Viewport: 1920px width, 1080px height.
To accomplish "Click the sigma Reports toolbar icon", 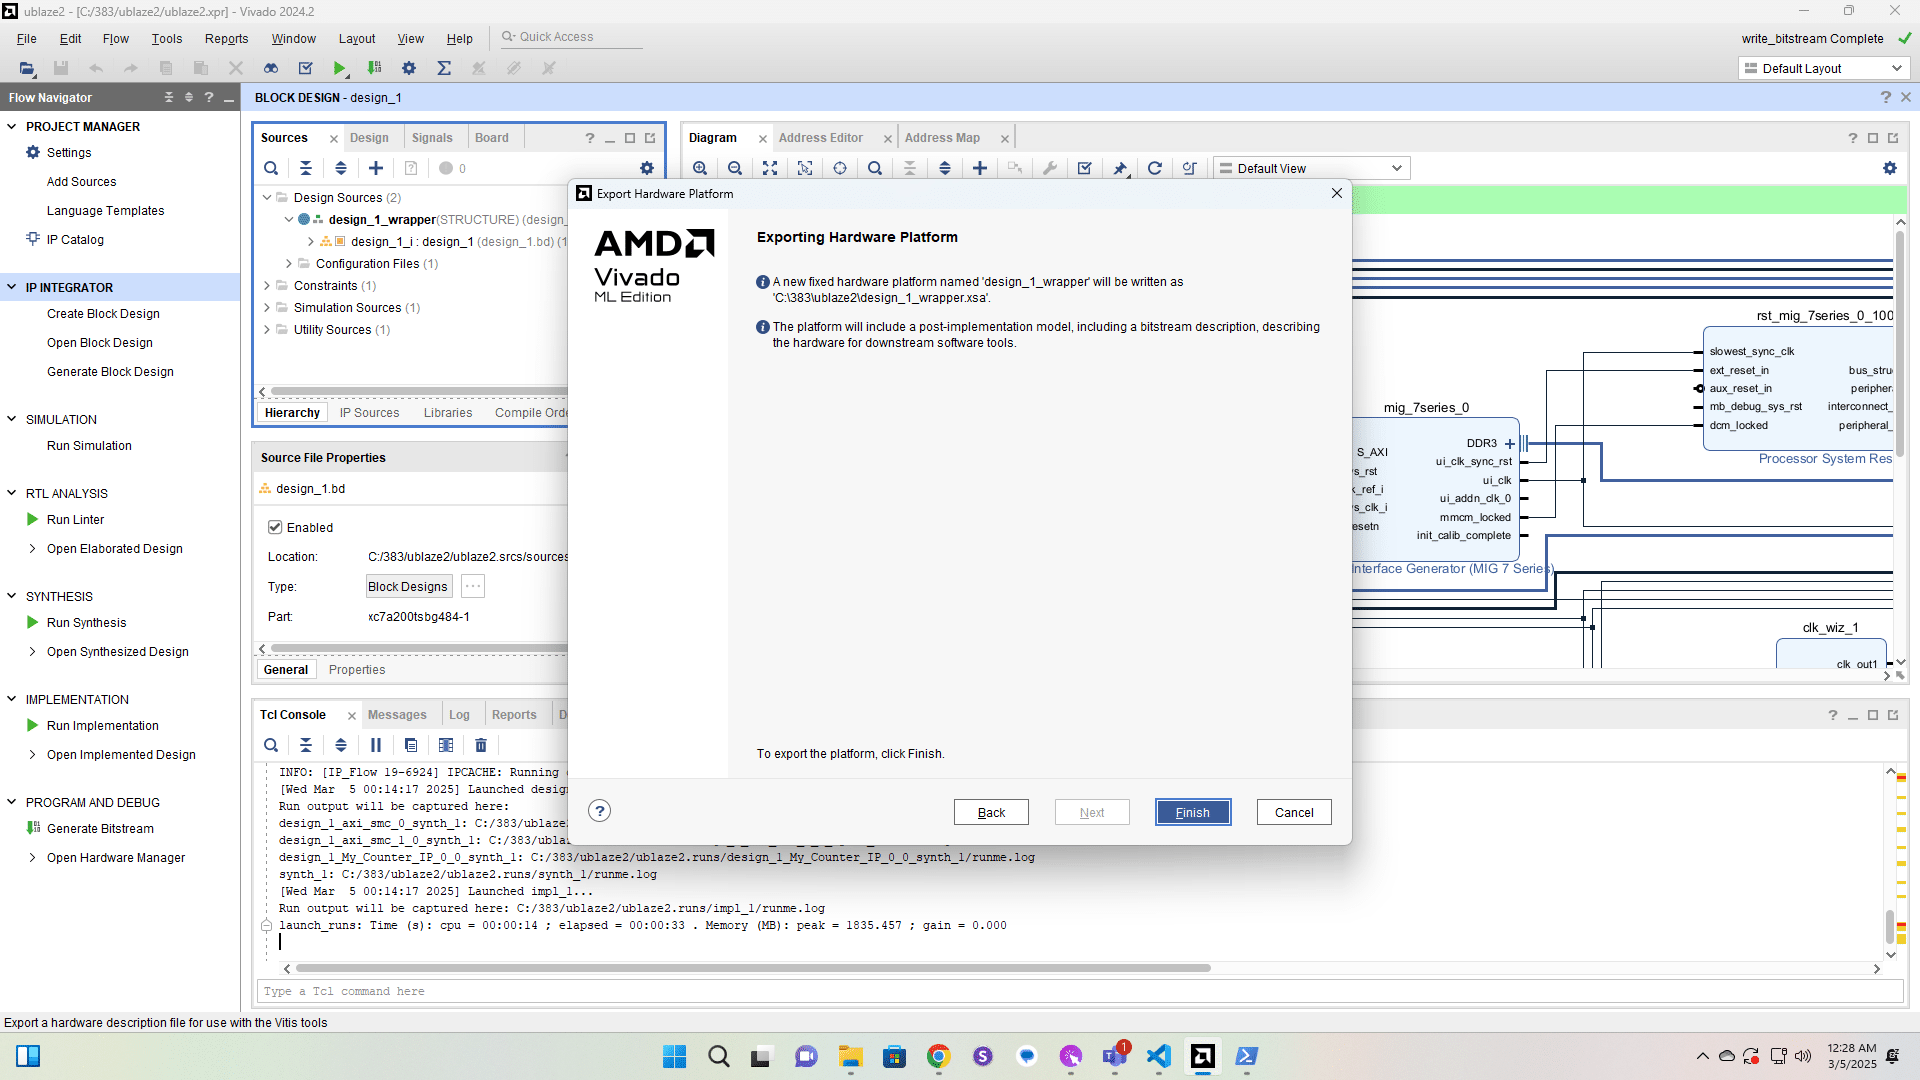I will 444,68.
